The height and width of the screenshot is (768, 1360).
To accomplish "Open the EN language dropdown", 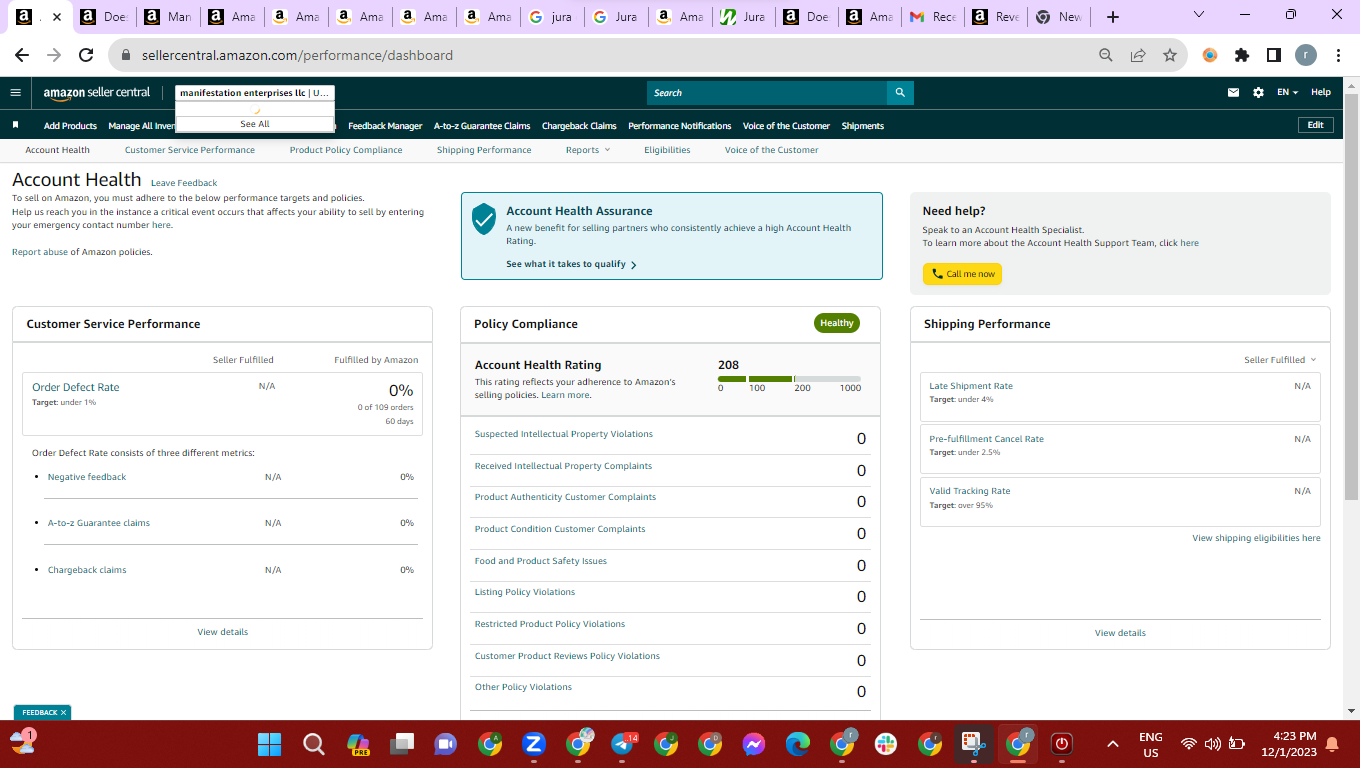I will click(x=1287, y=92).
